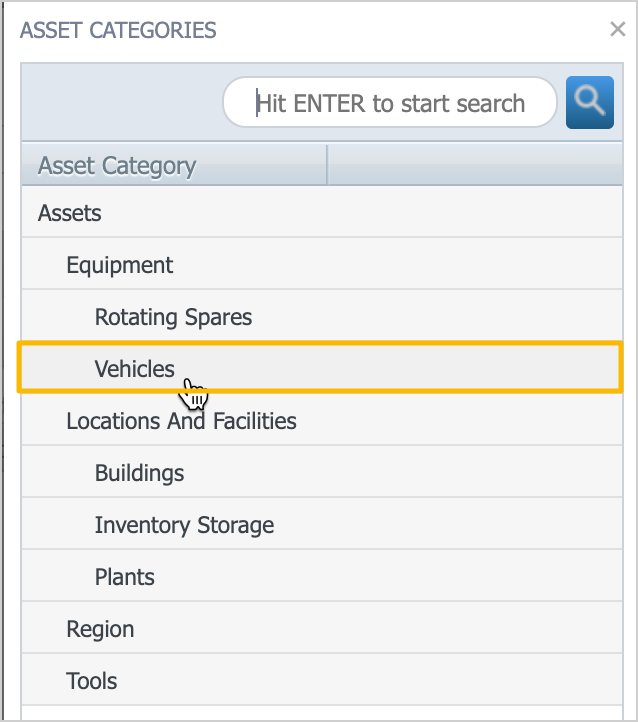
Task: Select Locations And Facilities category
Action: click(181, 421)
